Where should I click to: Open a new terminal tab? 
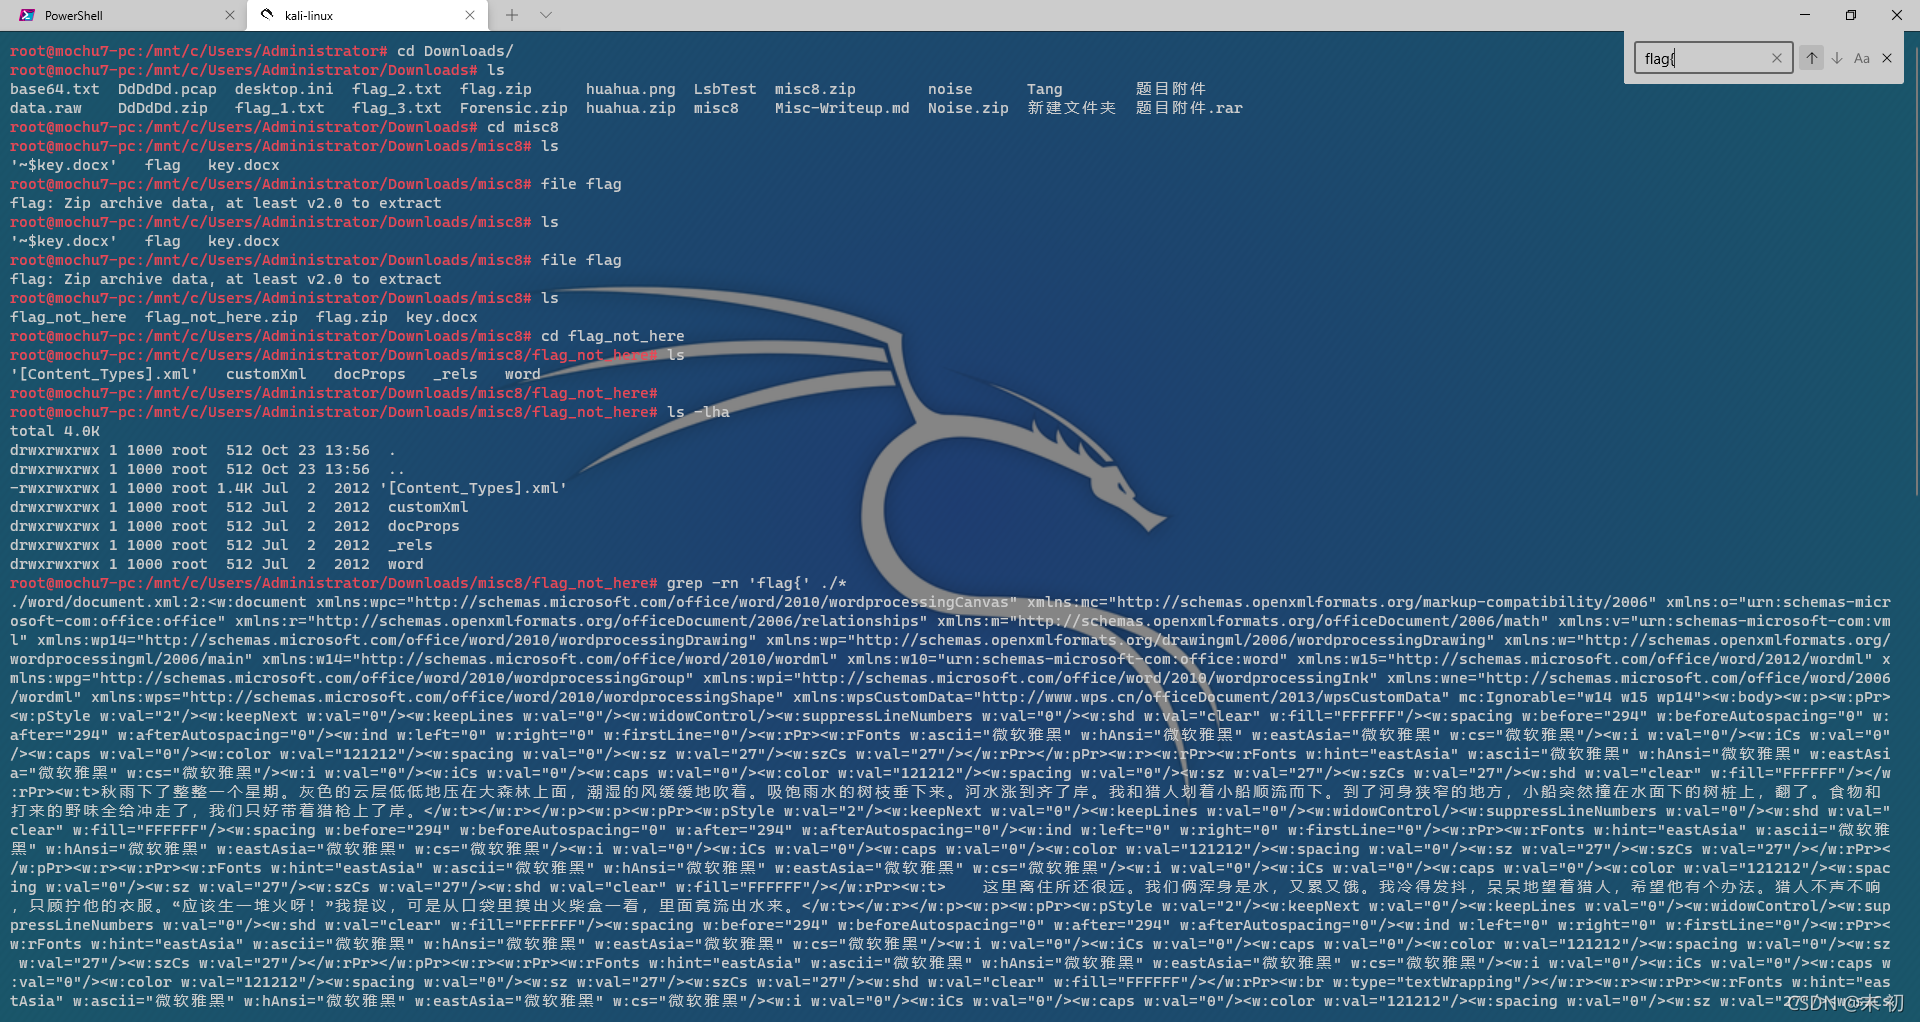tap(512, 15)
